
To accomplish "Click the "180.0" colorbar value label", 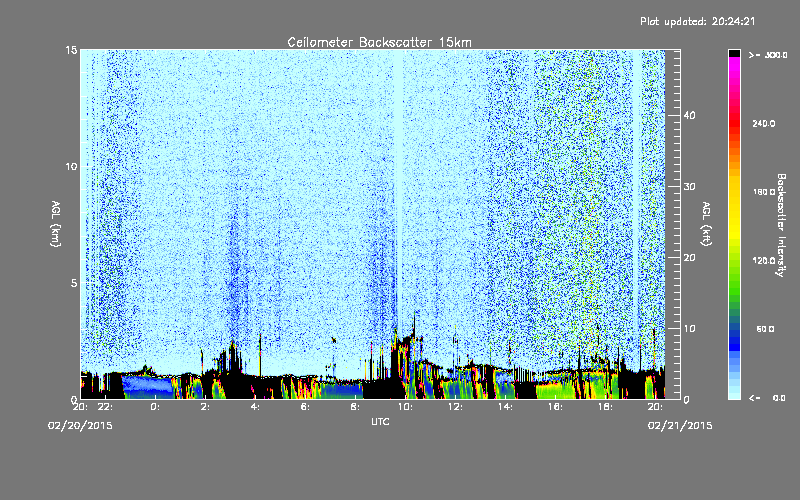I will pos(764,192).
